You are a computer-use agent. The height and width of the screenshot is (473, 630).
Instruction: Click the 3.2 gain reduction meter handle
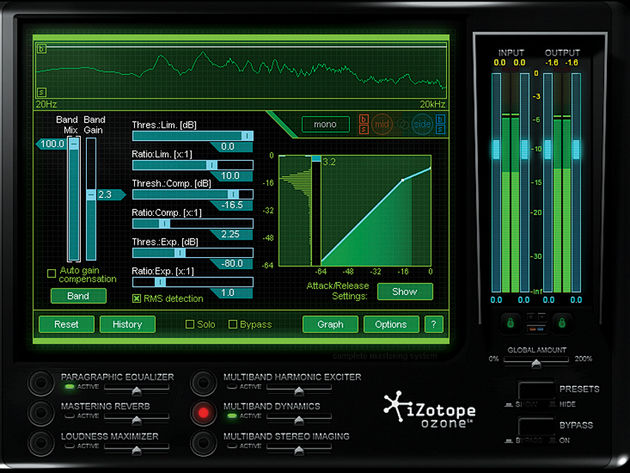(316, 159)
